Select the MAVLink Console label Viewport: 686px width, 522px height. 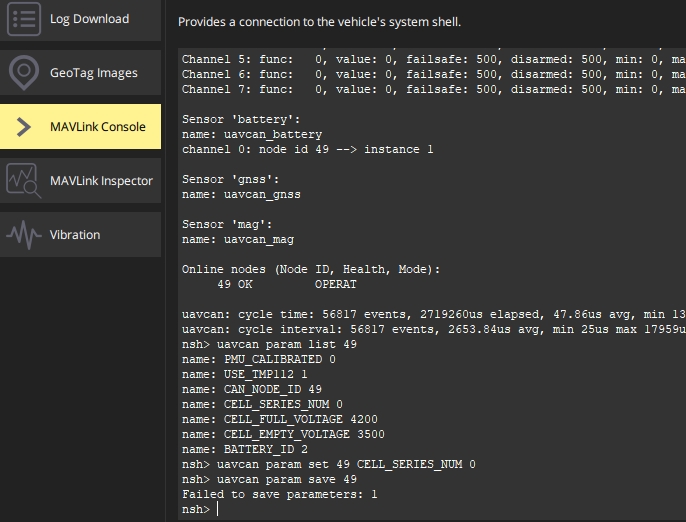pyautogui.click(x=98, y=127)
